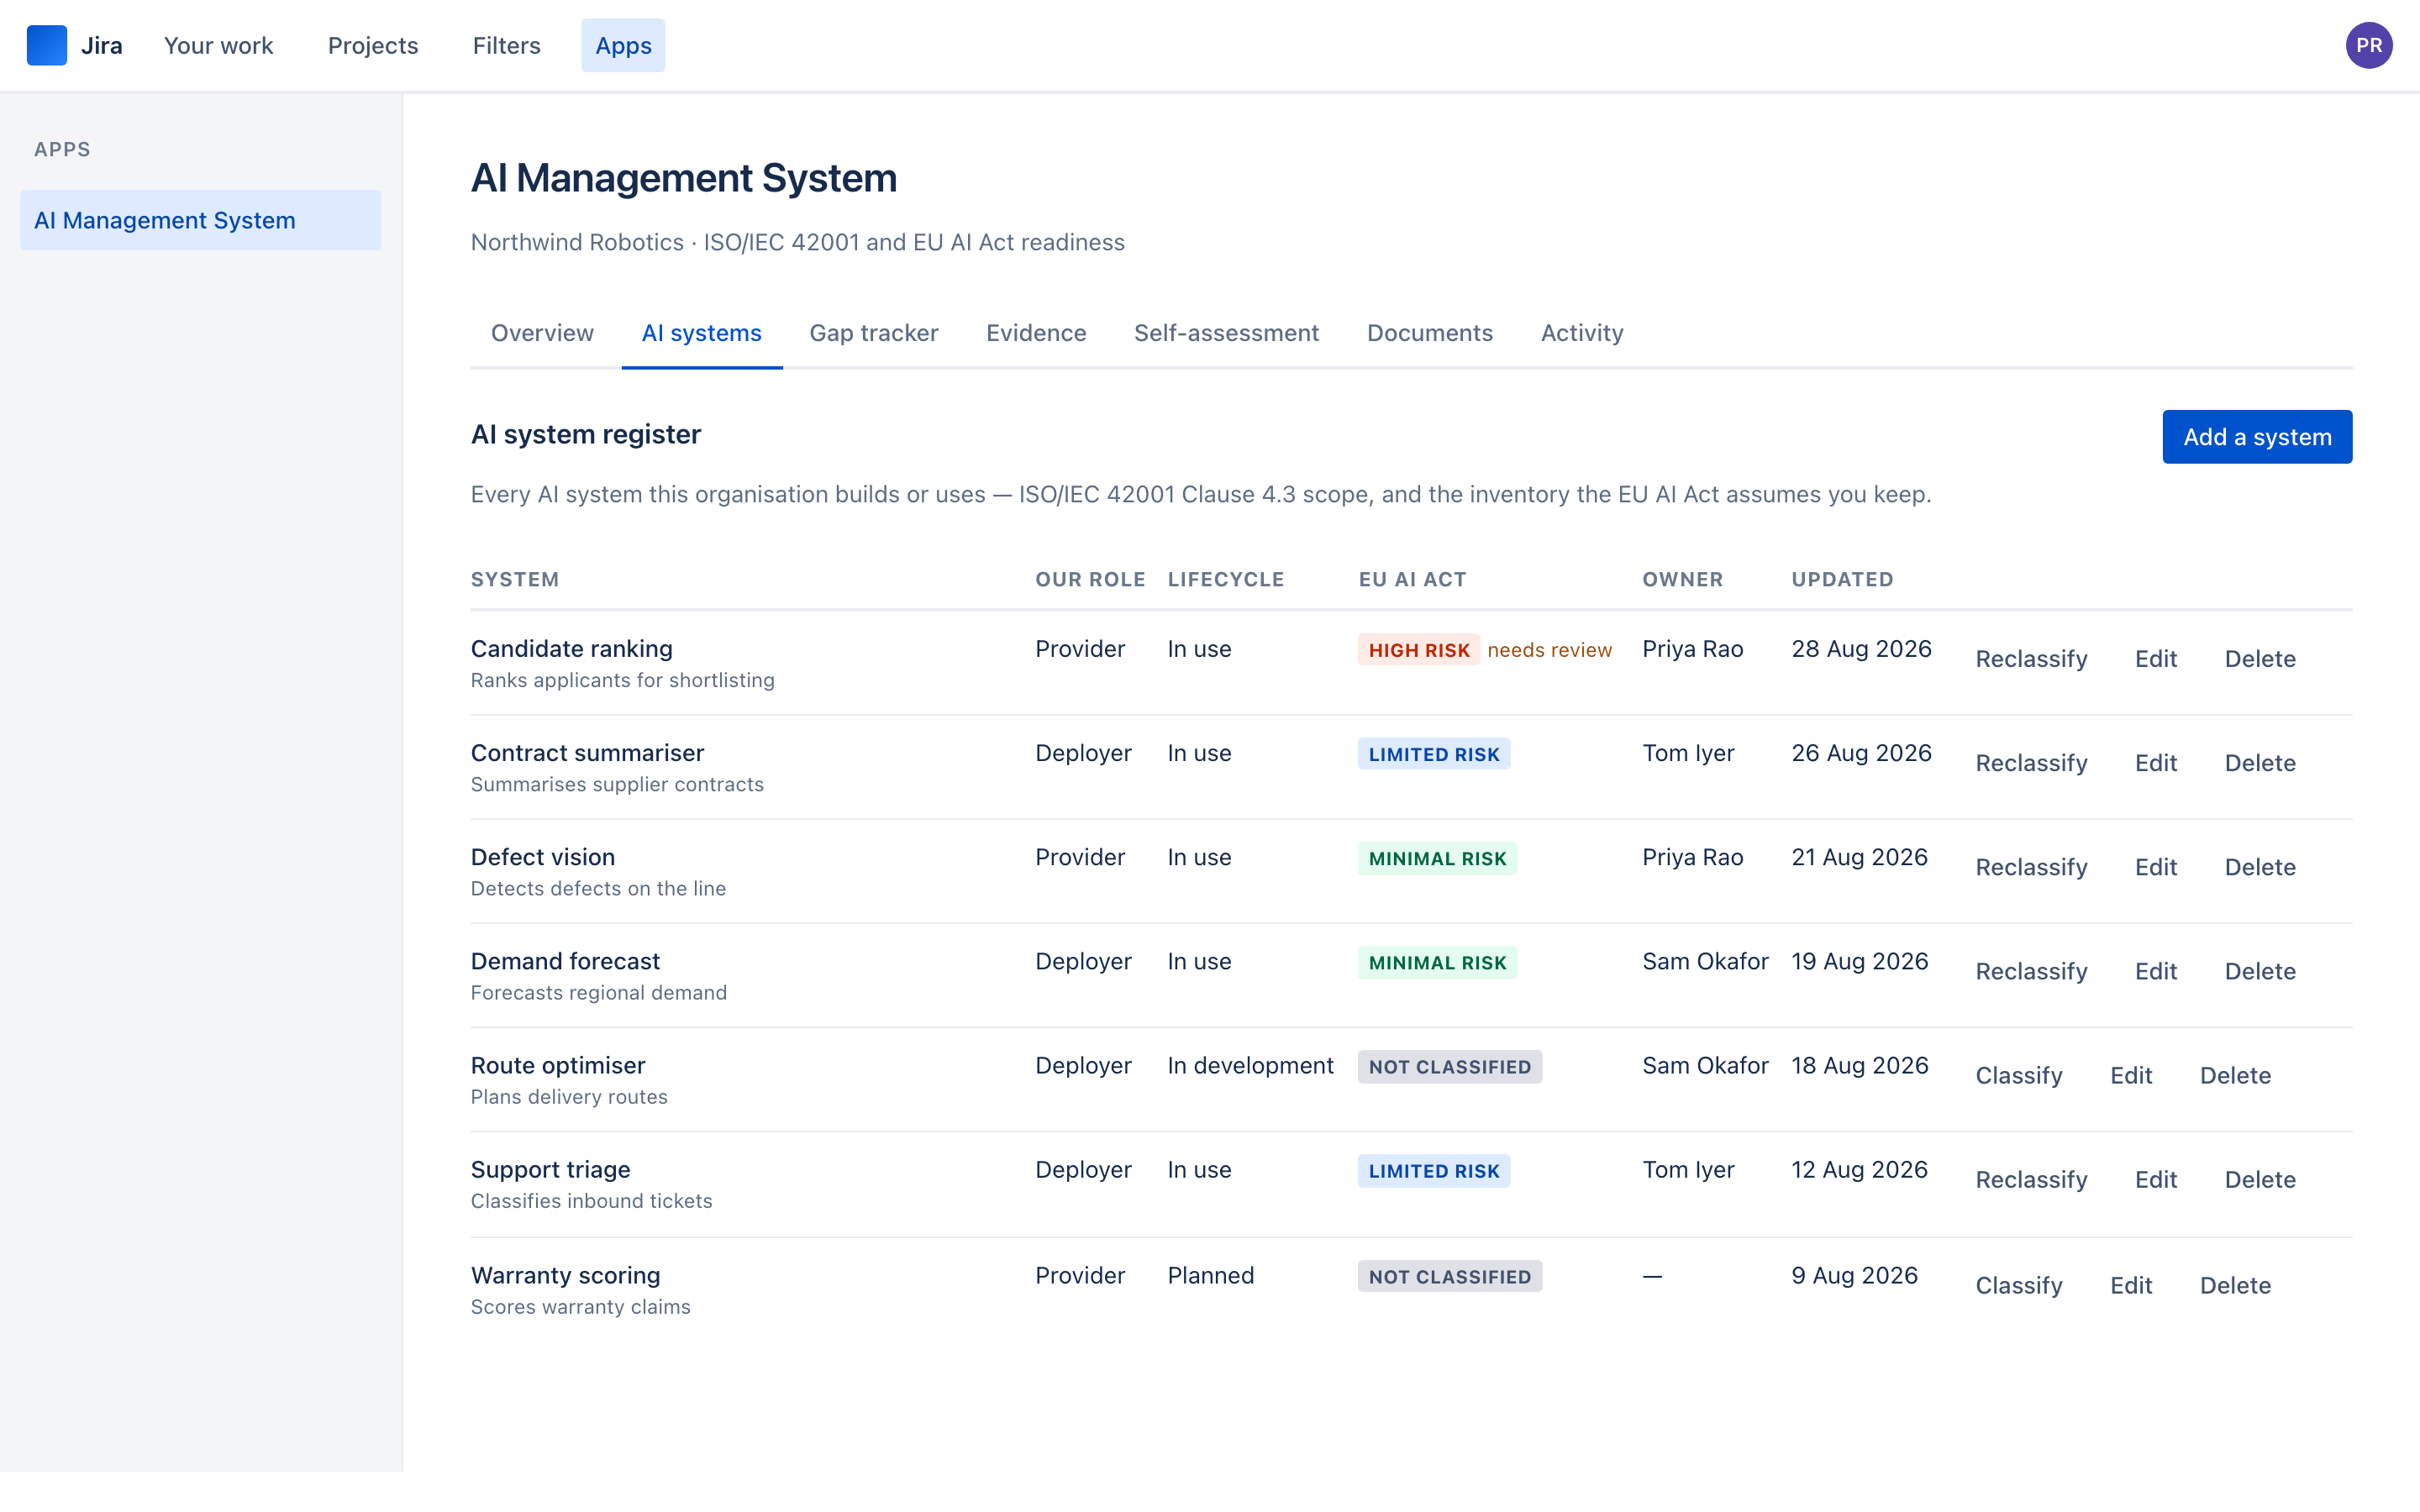Delete the Route optimiser system

(2235, 1075)
